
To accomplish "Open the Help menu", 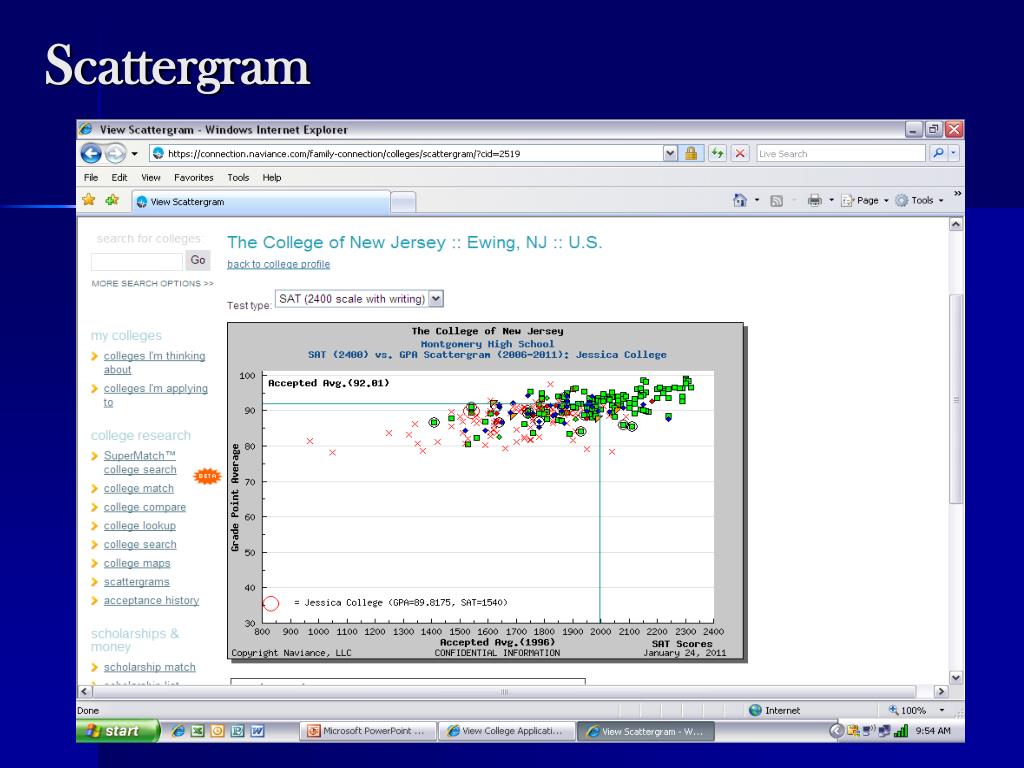I will 272,178.
